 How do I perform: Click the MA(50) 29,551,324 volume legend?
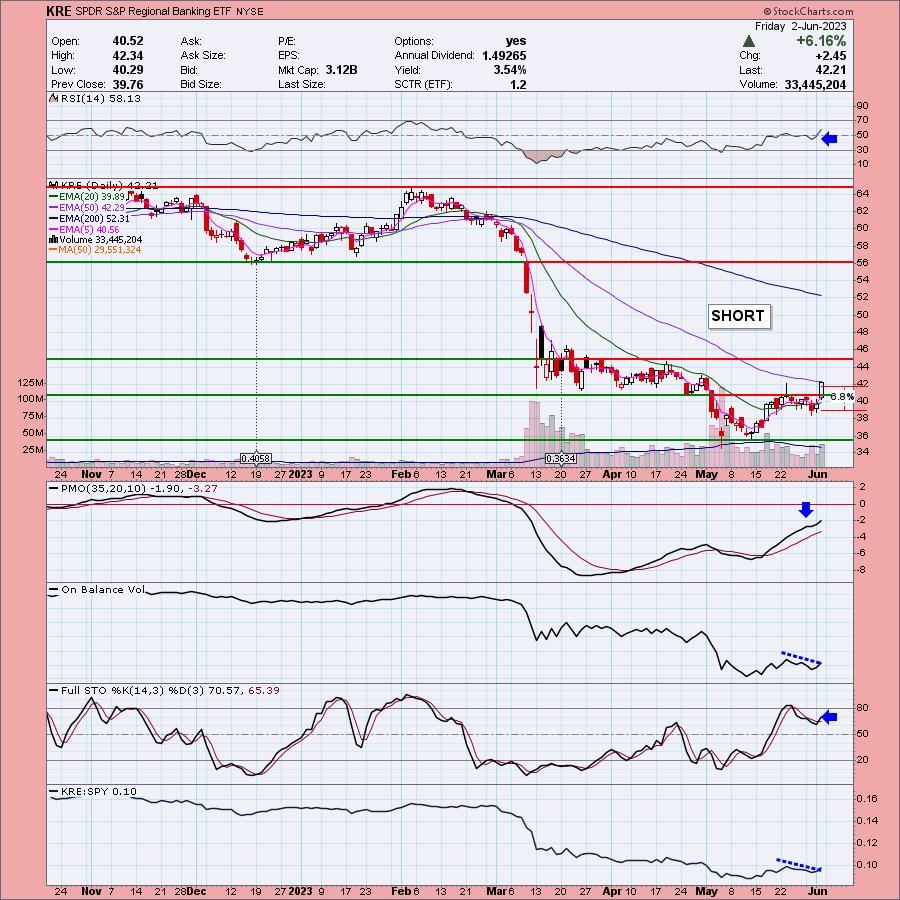(x=95, y=250)
